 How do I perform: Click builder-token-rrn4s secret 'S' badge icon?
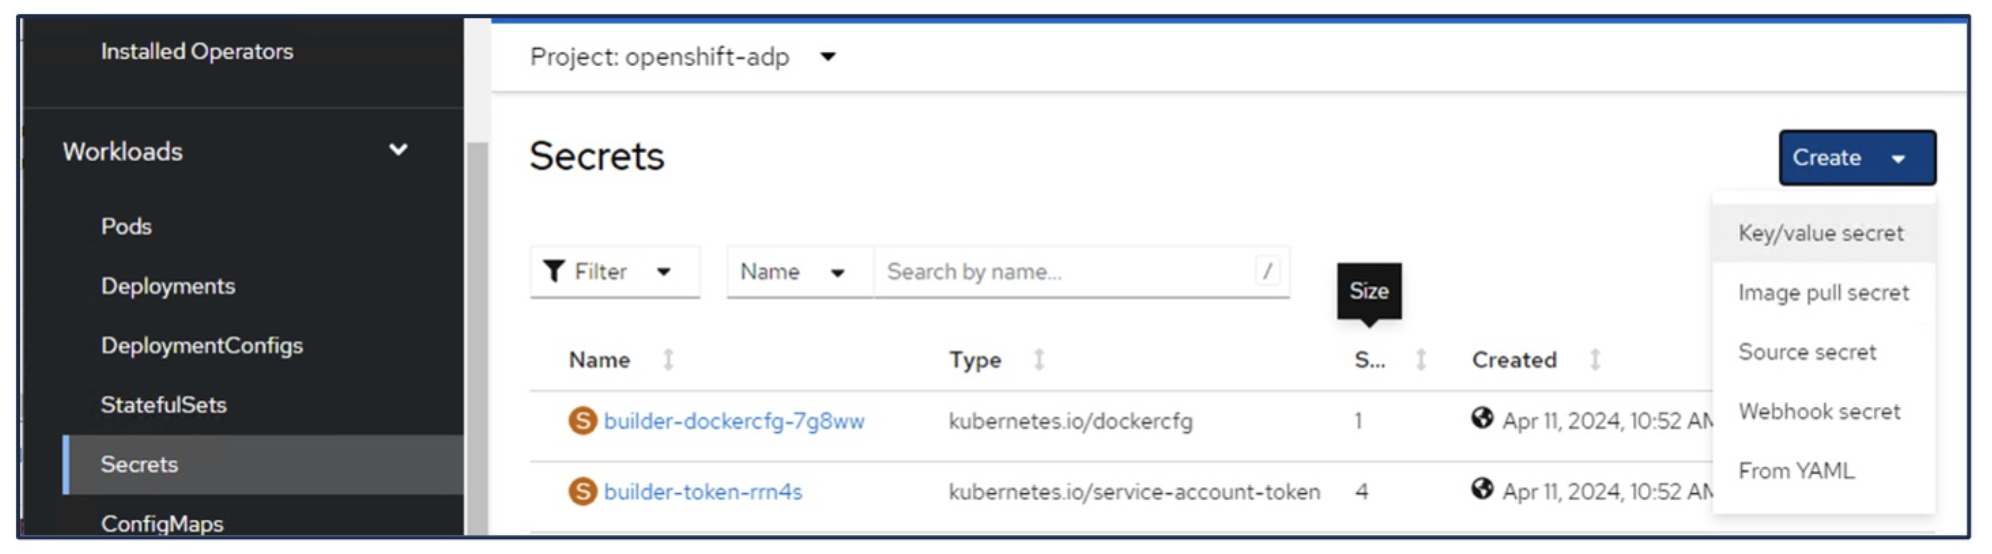(x=582, y=492)
